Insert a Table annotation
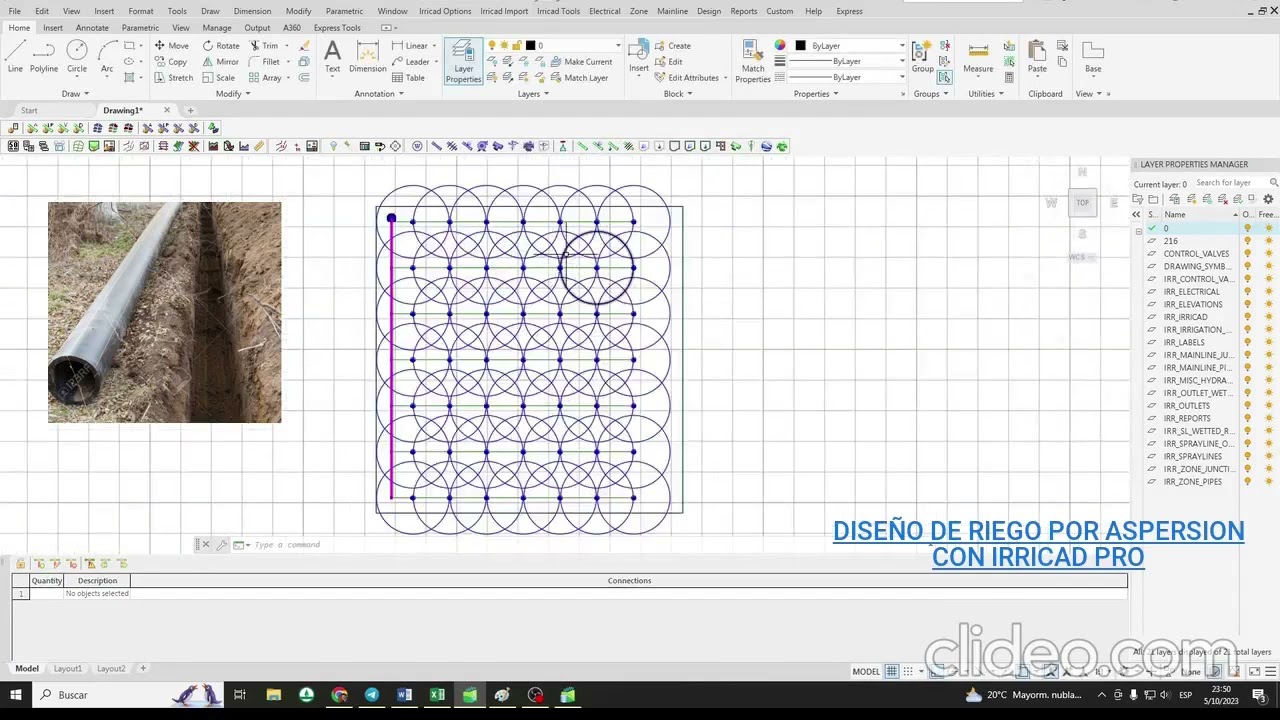Image resolution: width=1280 pixels, height=720 pixels. coord(408,78)
